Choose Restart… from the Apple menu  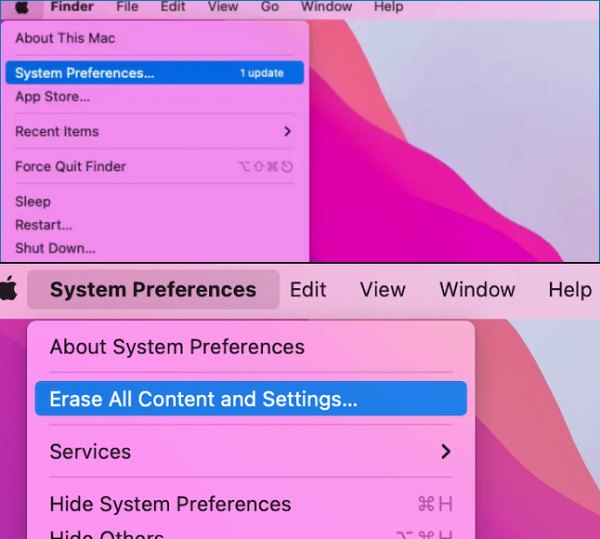(x=44, y=225)
